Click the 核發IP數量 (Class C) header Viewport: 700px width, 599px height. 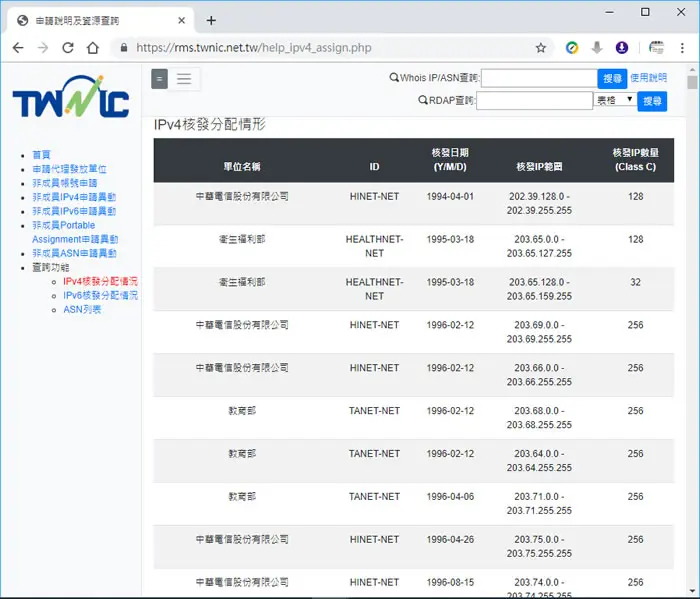[635, 160]
